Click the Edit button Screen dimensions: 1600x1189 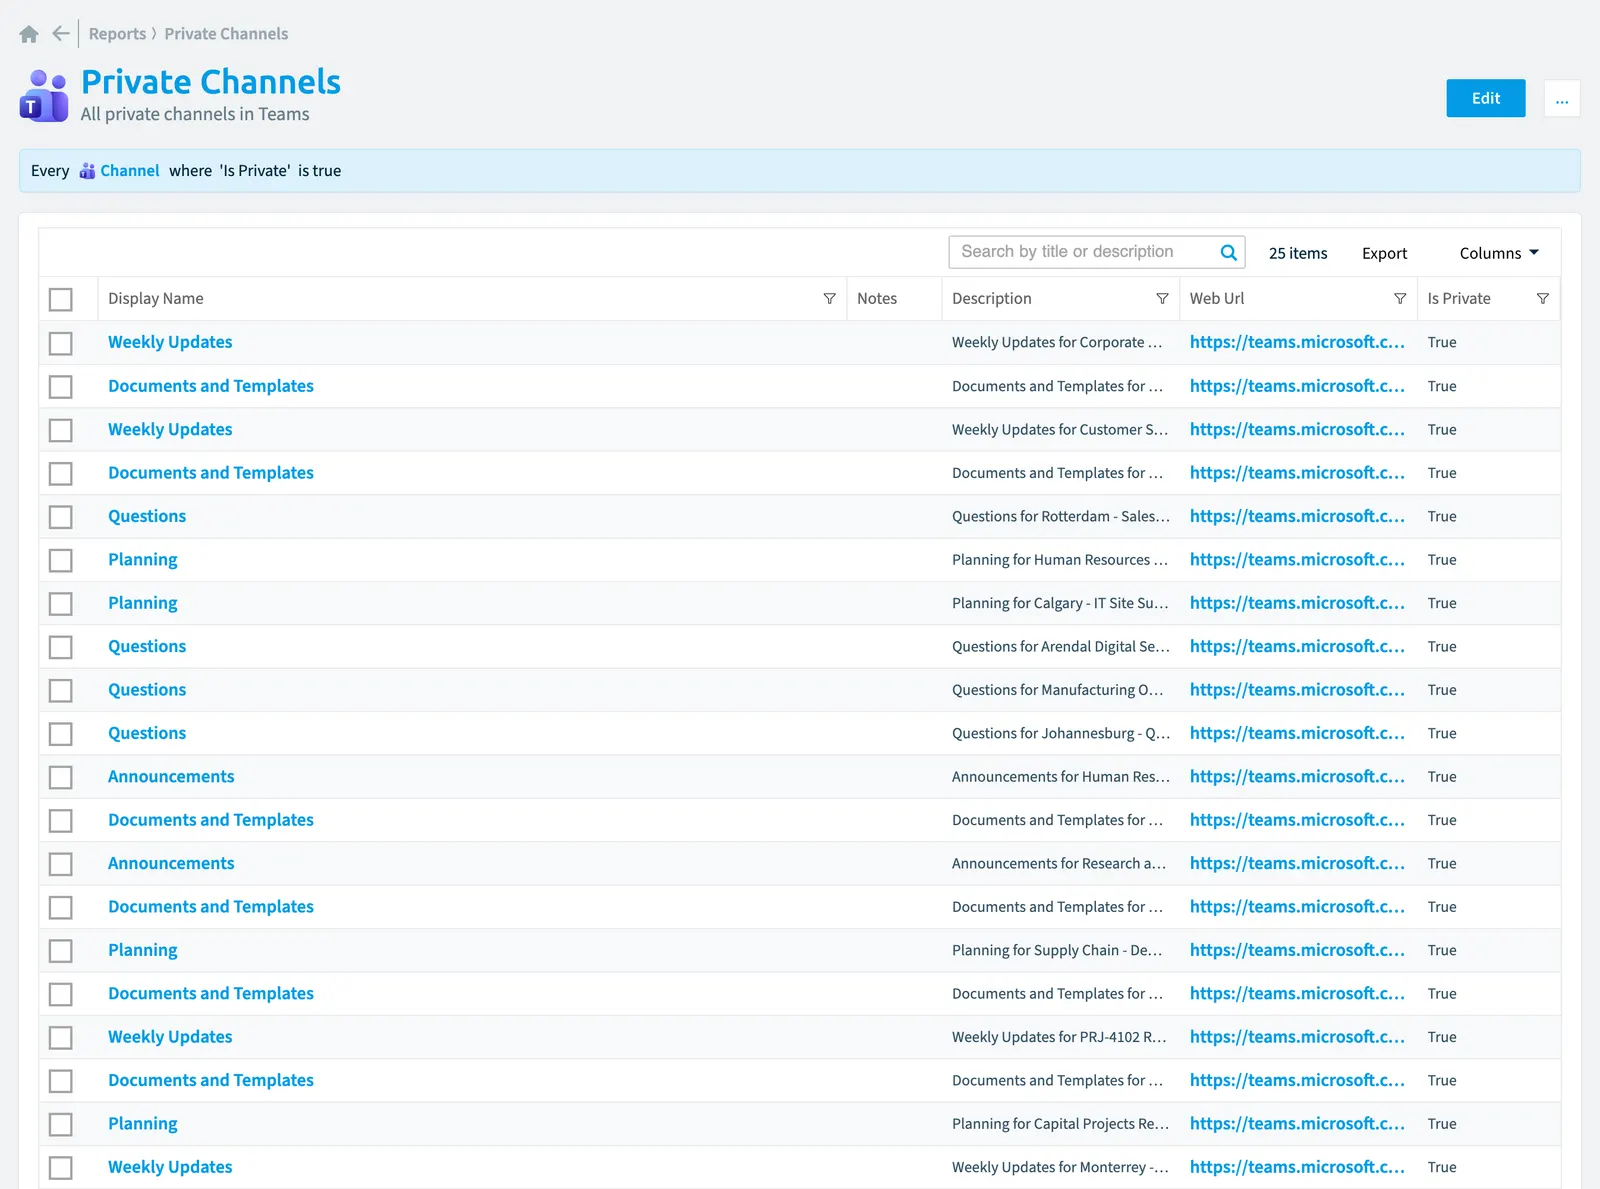(1485, 98)
